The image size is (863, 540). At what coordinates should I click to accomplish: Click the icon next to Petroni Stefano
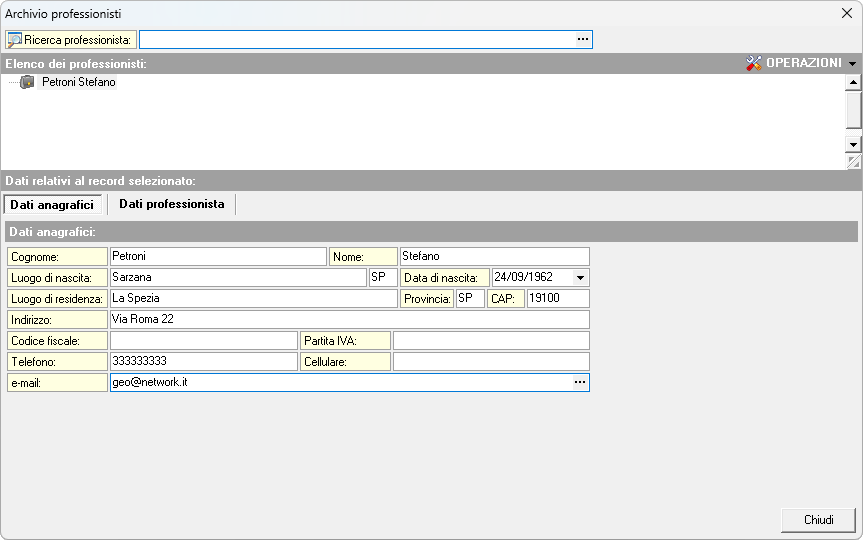(27, 83)
